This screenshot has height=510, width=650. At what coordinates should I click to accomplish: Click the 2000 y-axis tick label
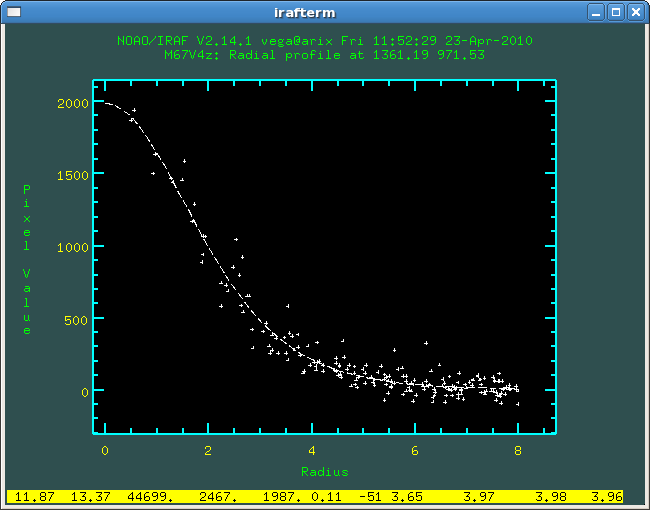coord(73,103)
